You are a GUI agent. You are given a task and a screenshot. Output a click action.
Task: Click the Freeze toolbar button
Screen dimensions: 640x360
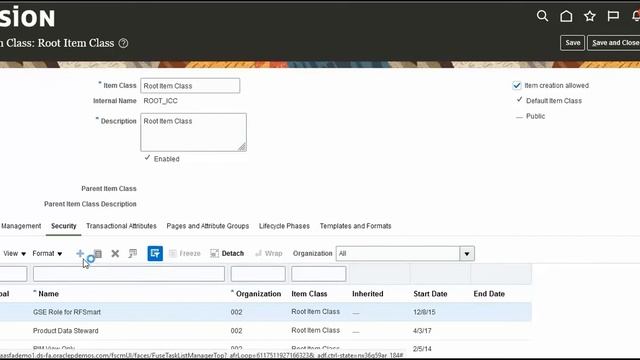point(185,253)
